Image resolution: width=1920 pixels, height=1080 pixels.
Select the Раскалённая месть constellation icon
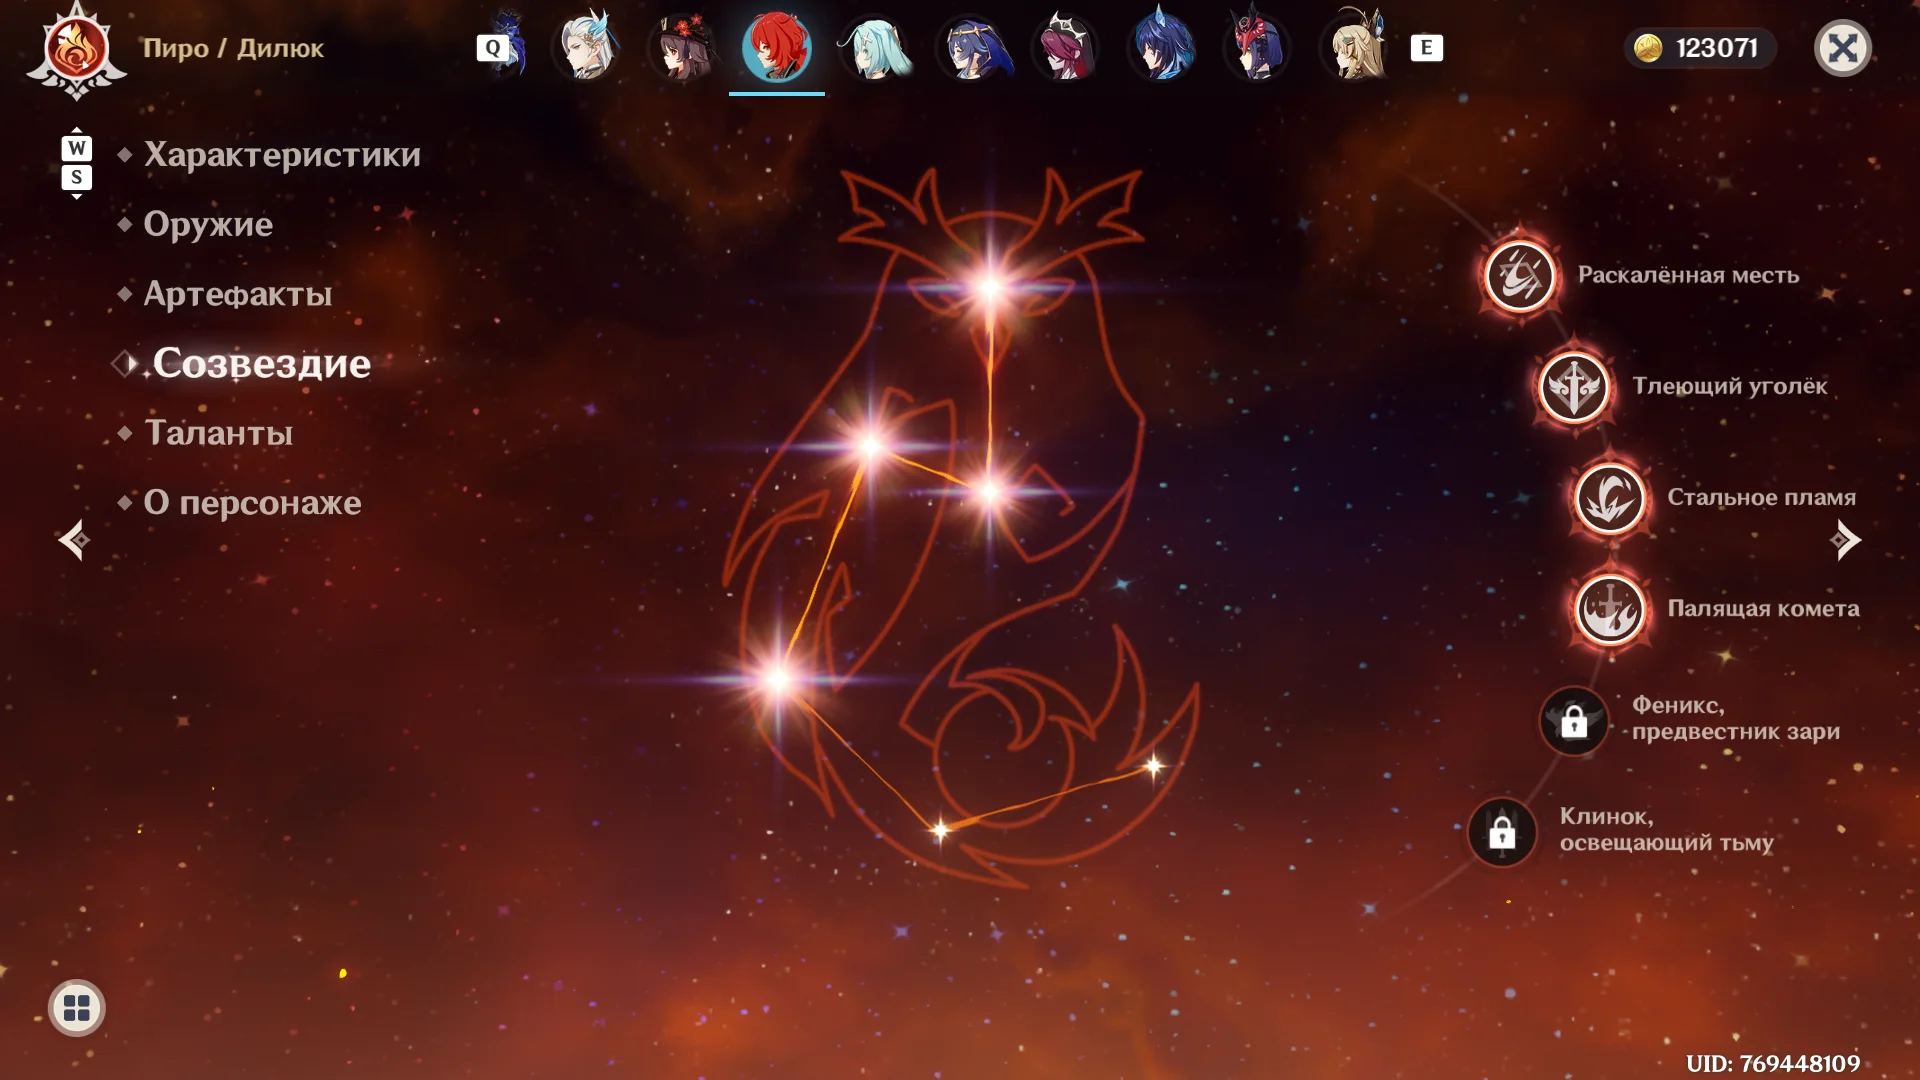click(1520, 276)
